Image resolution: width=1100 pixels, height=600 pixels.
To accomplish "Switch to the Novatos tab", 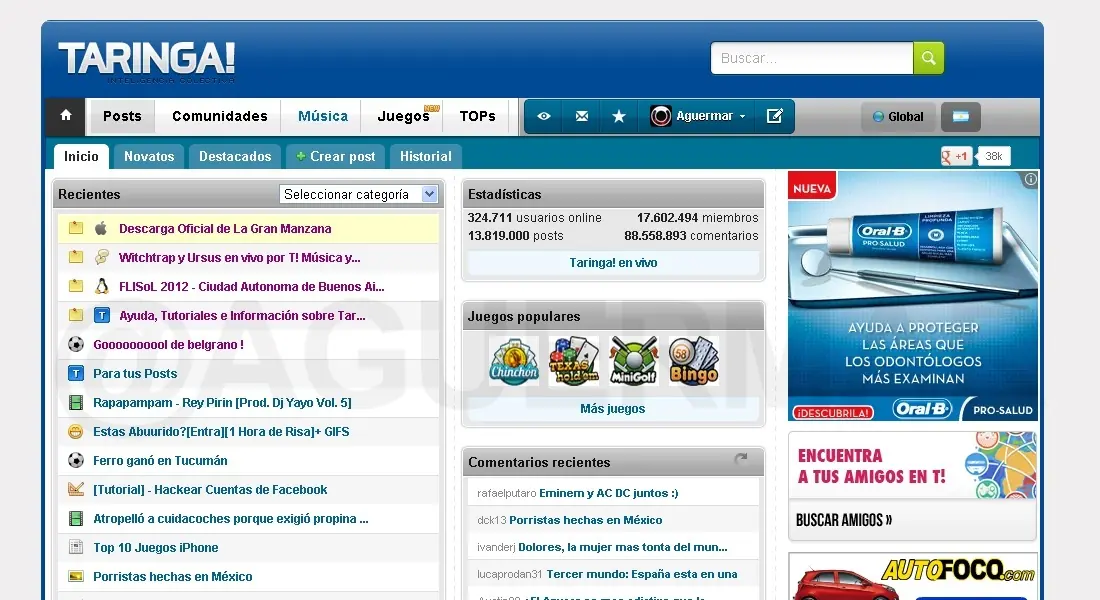I will tap(149, 156).
